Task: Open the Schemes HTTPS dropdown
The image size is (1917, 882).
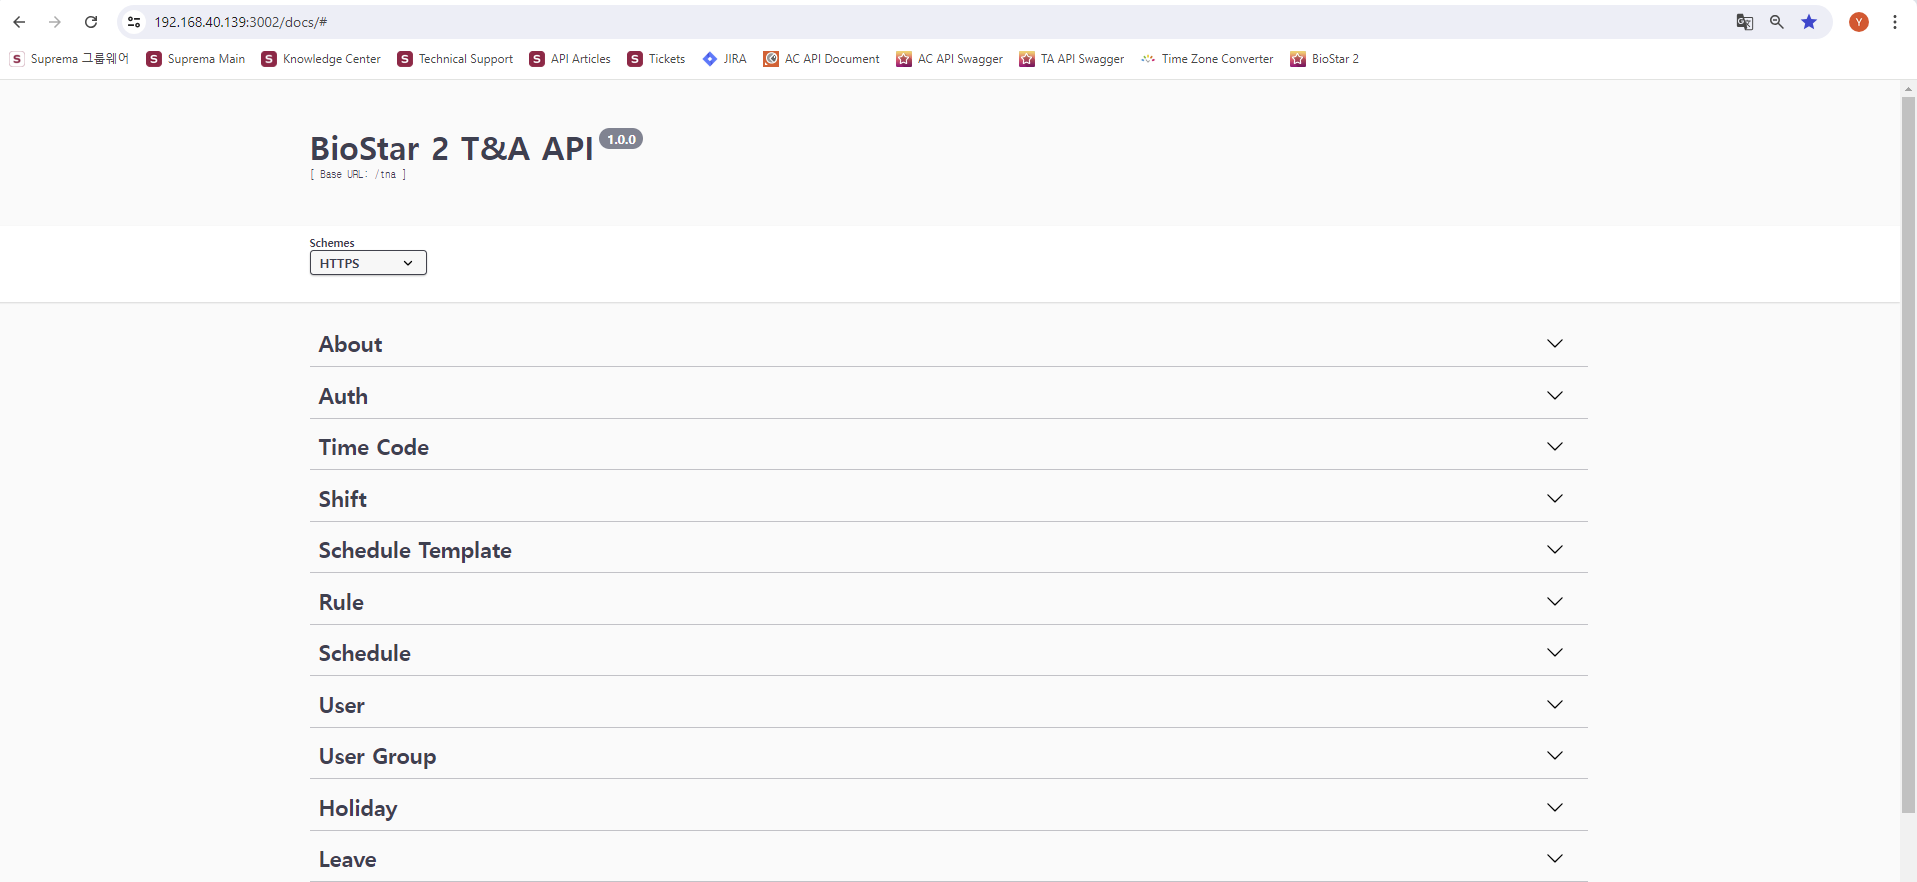Action: point(368,263)
